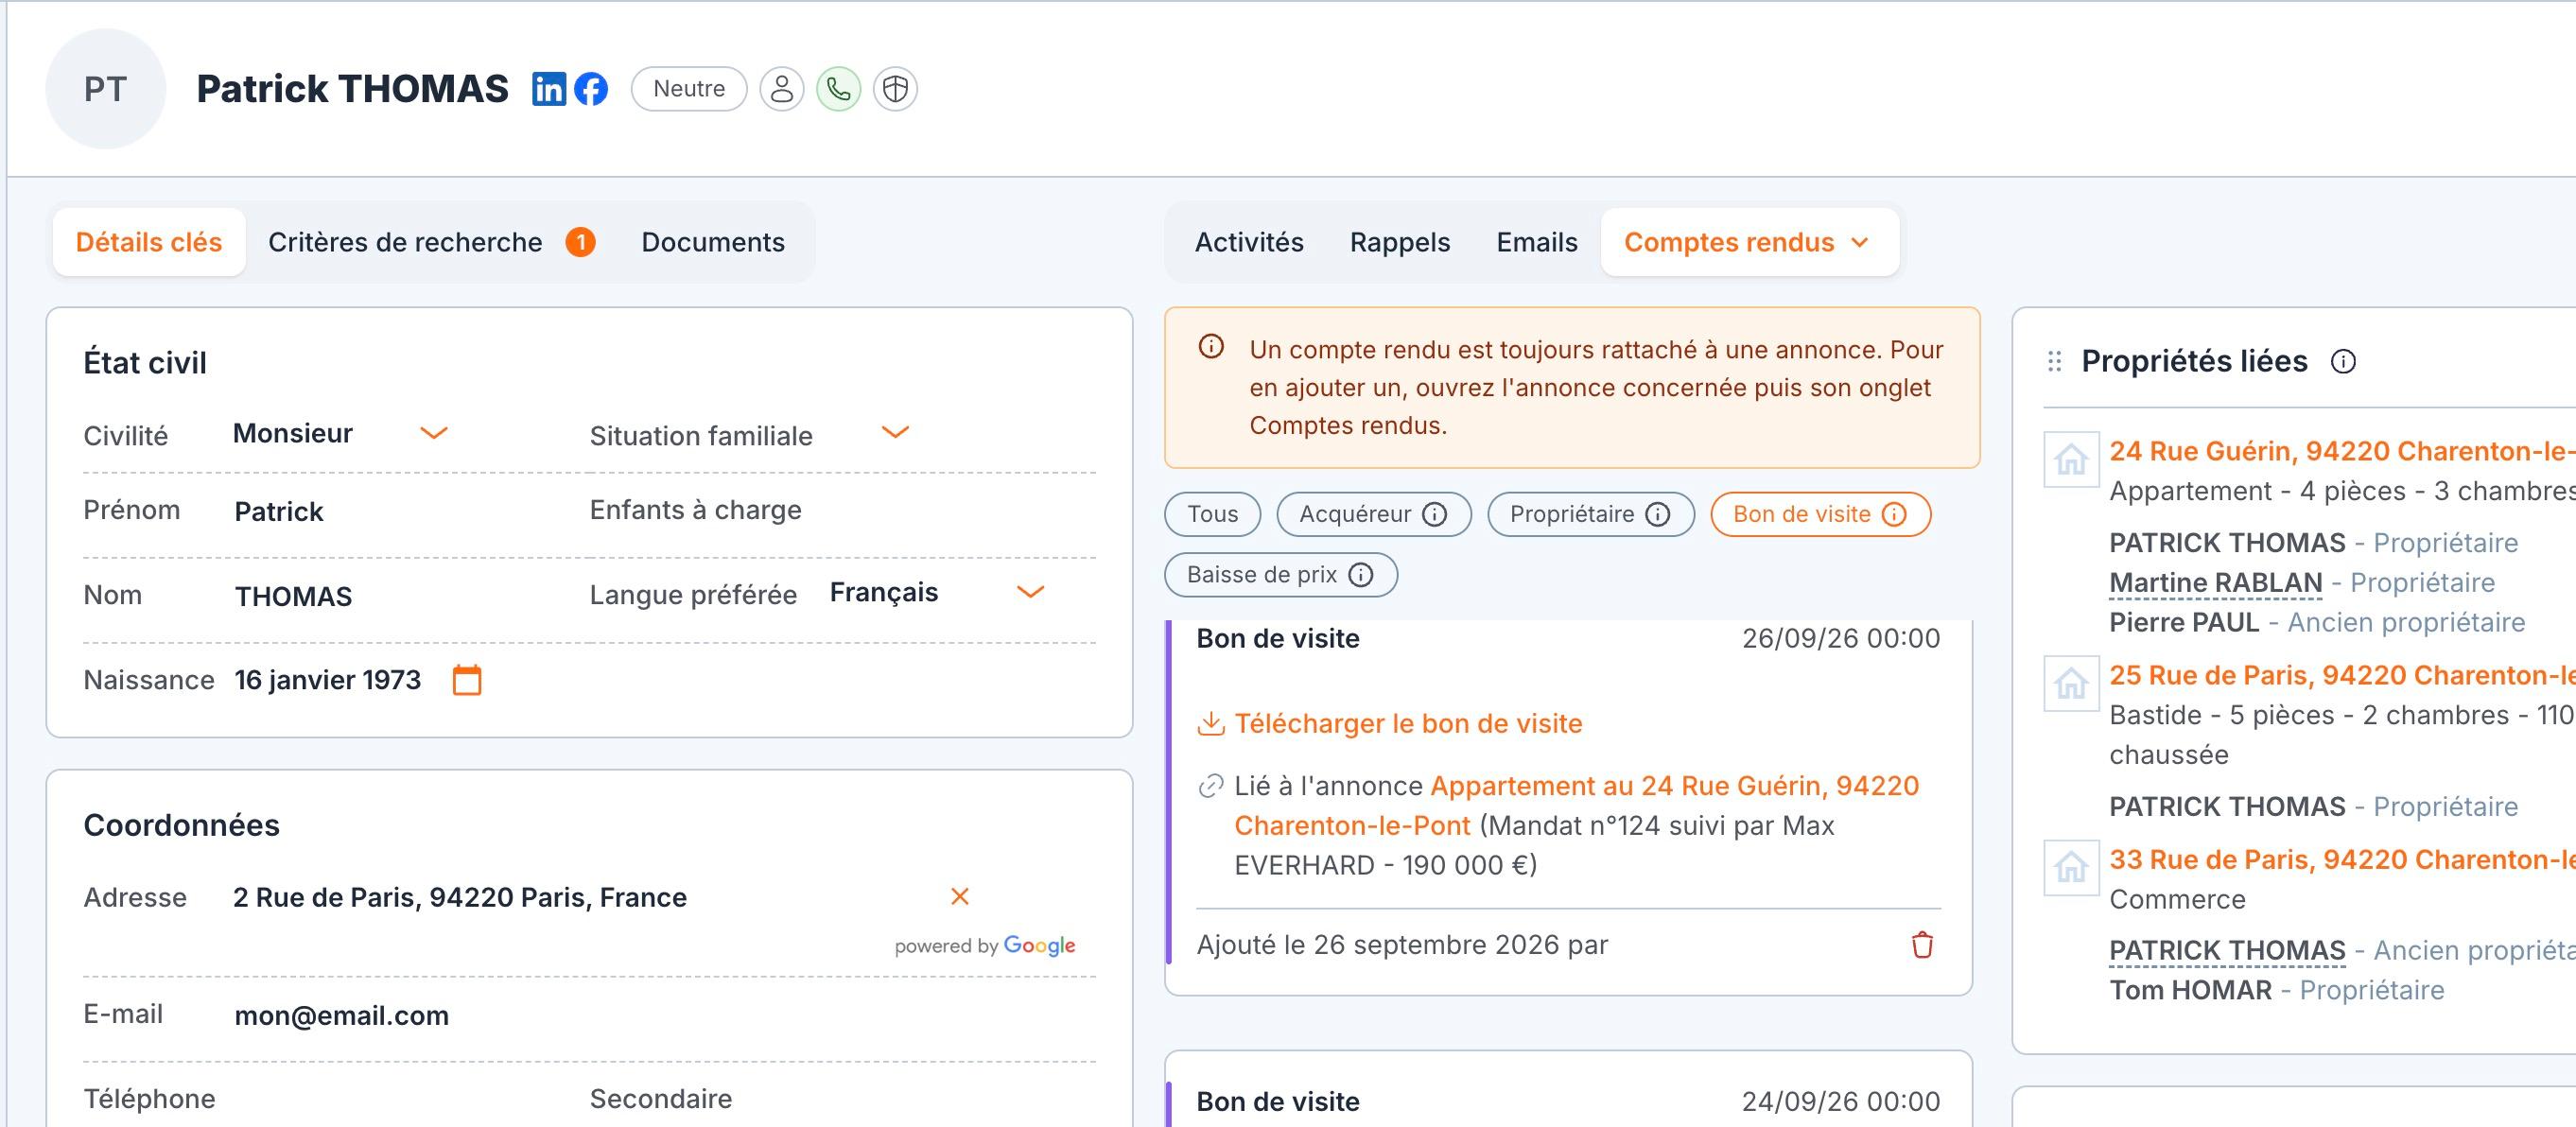The image size is (2576, 1127).
Task: Toggle the Baisse de prix filter chip
Action: pos(1281,575)
